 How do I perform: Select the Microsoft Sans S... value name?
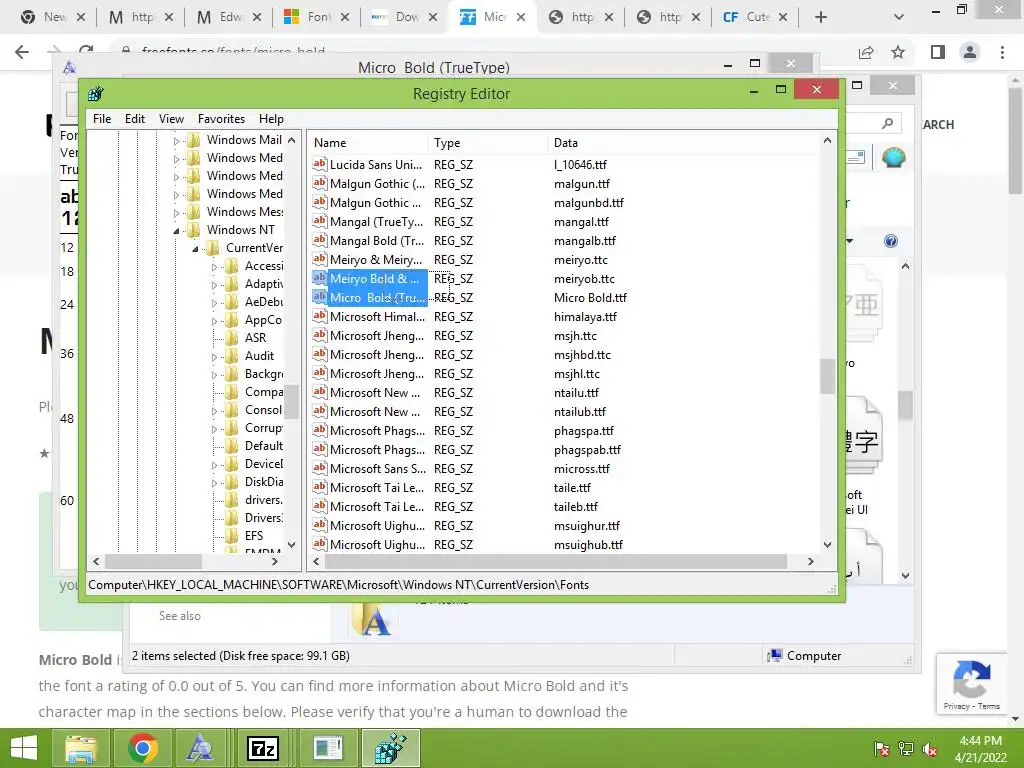coord(377,468)
